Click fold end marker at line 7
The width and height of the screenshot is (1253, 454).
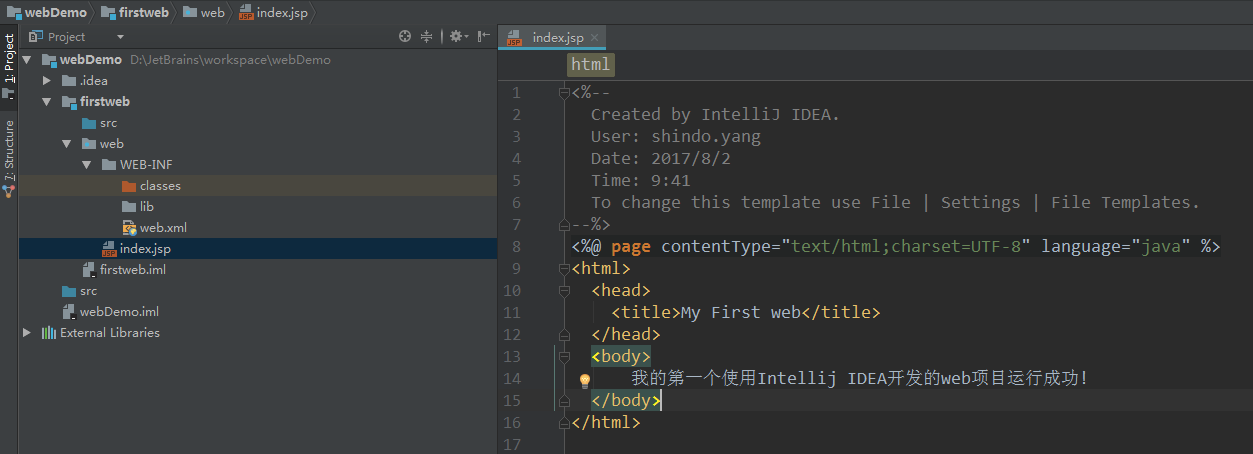pos(565,225)
